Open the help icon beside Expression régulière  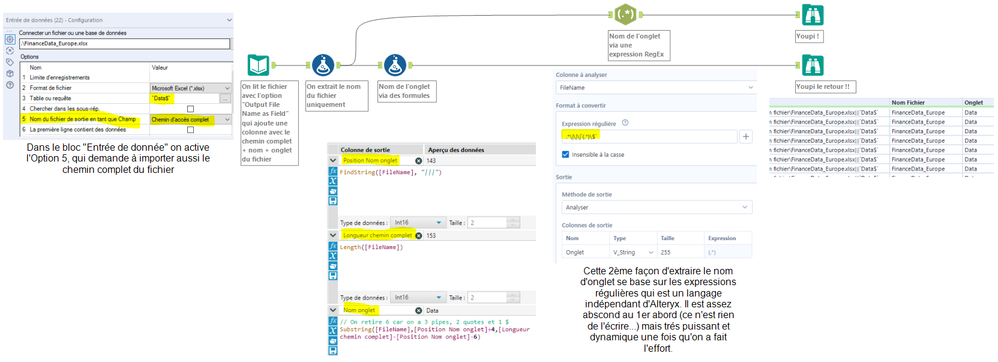click(624, 123)
